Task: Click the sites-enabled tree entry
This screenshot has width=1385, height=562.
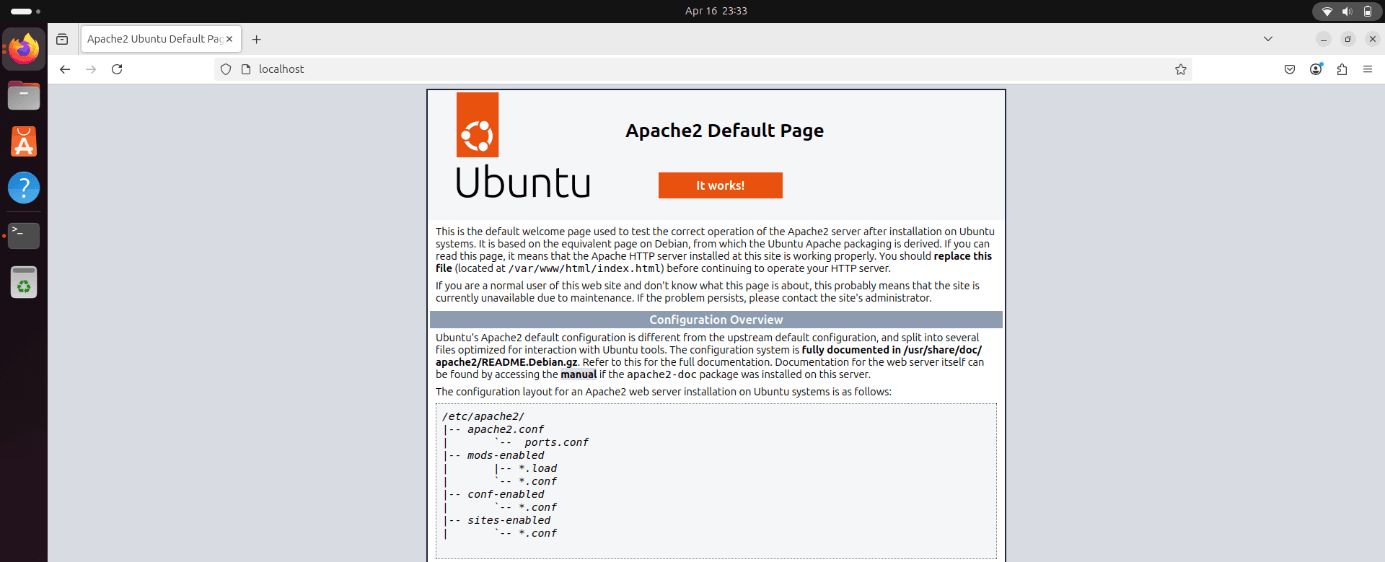Action: pyautogui.click(x=508, y=520)
